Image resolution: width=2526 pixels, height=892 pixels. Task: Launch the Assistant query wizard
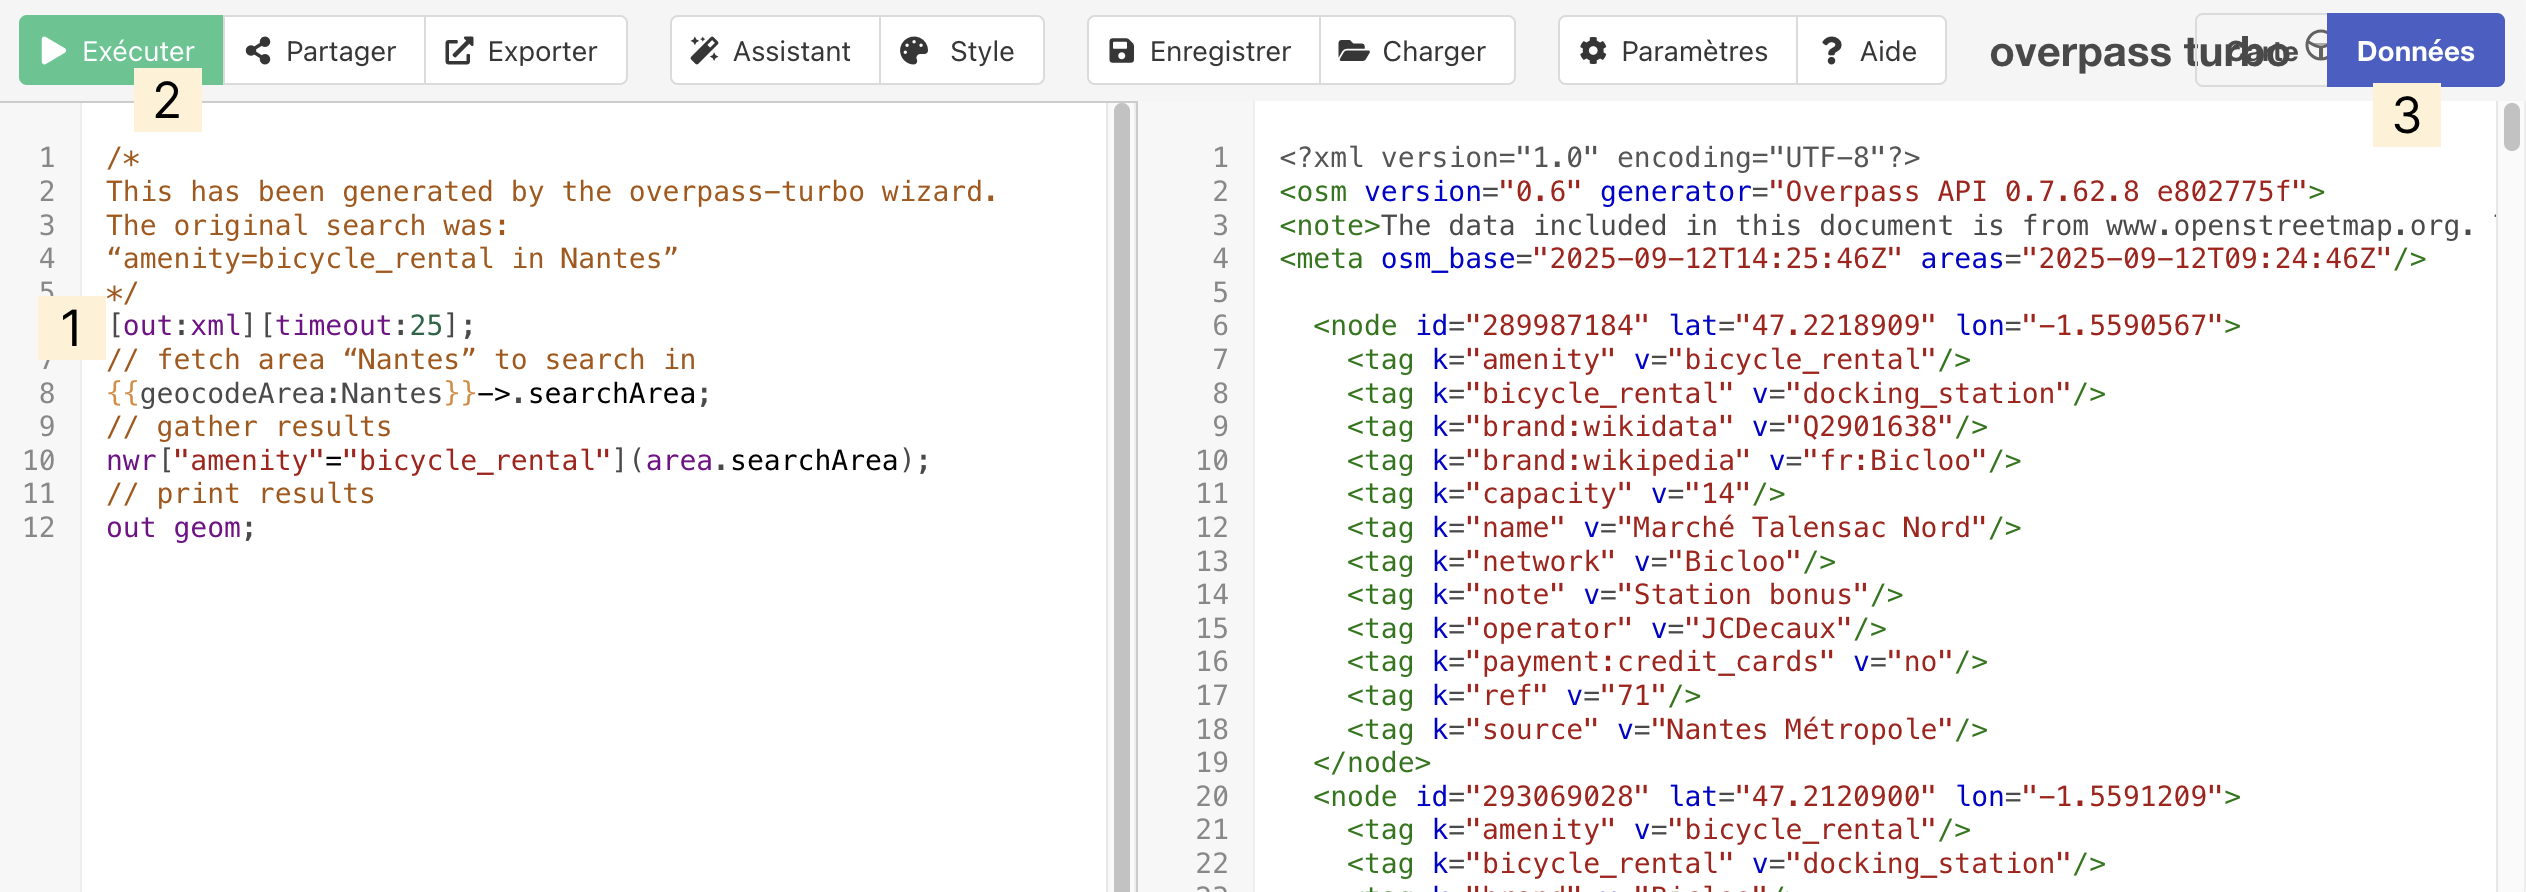point(775,50)
